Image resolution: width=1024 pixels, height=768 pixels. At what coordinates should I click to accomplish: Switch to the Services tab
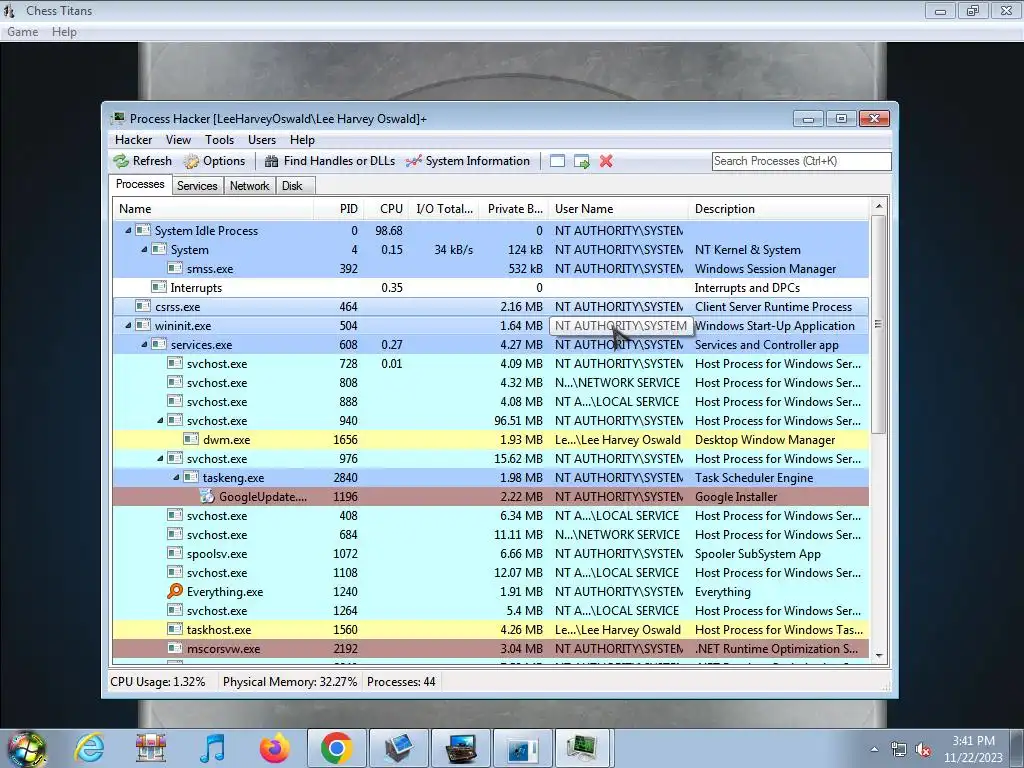[x=197, y=185]
